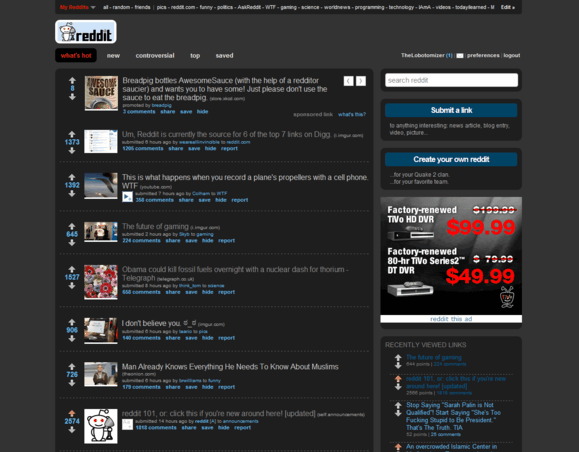The width and height of the screenshot is (579, 452).
Task: Switch to the what's hot tab
Action: click(x=76, y=55)
